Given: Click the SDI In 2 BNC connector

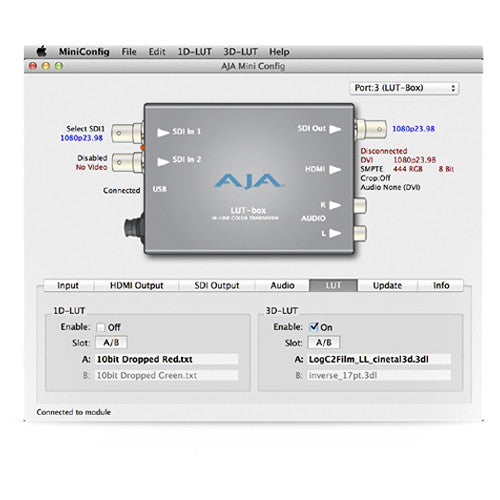Looking at the screenshot, I should pos(128,162).
